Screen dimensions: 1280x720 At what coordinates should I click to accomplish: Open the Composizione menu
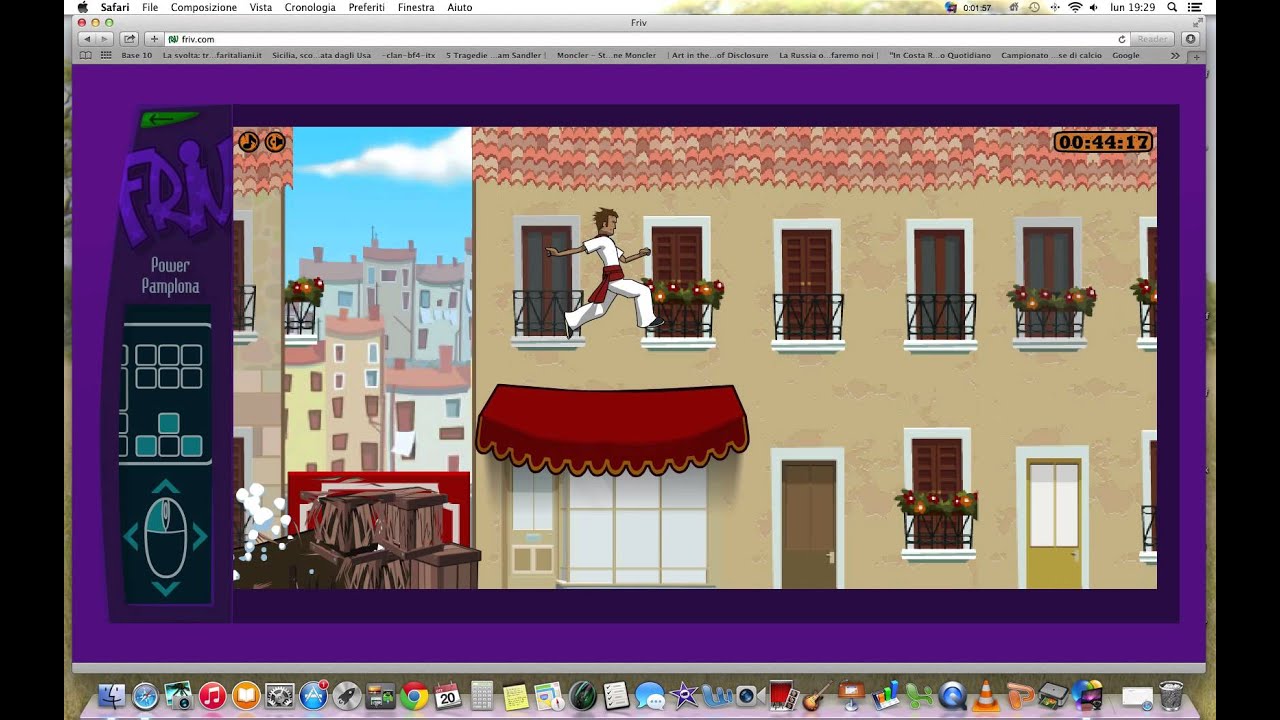204,7
